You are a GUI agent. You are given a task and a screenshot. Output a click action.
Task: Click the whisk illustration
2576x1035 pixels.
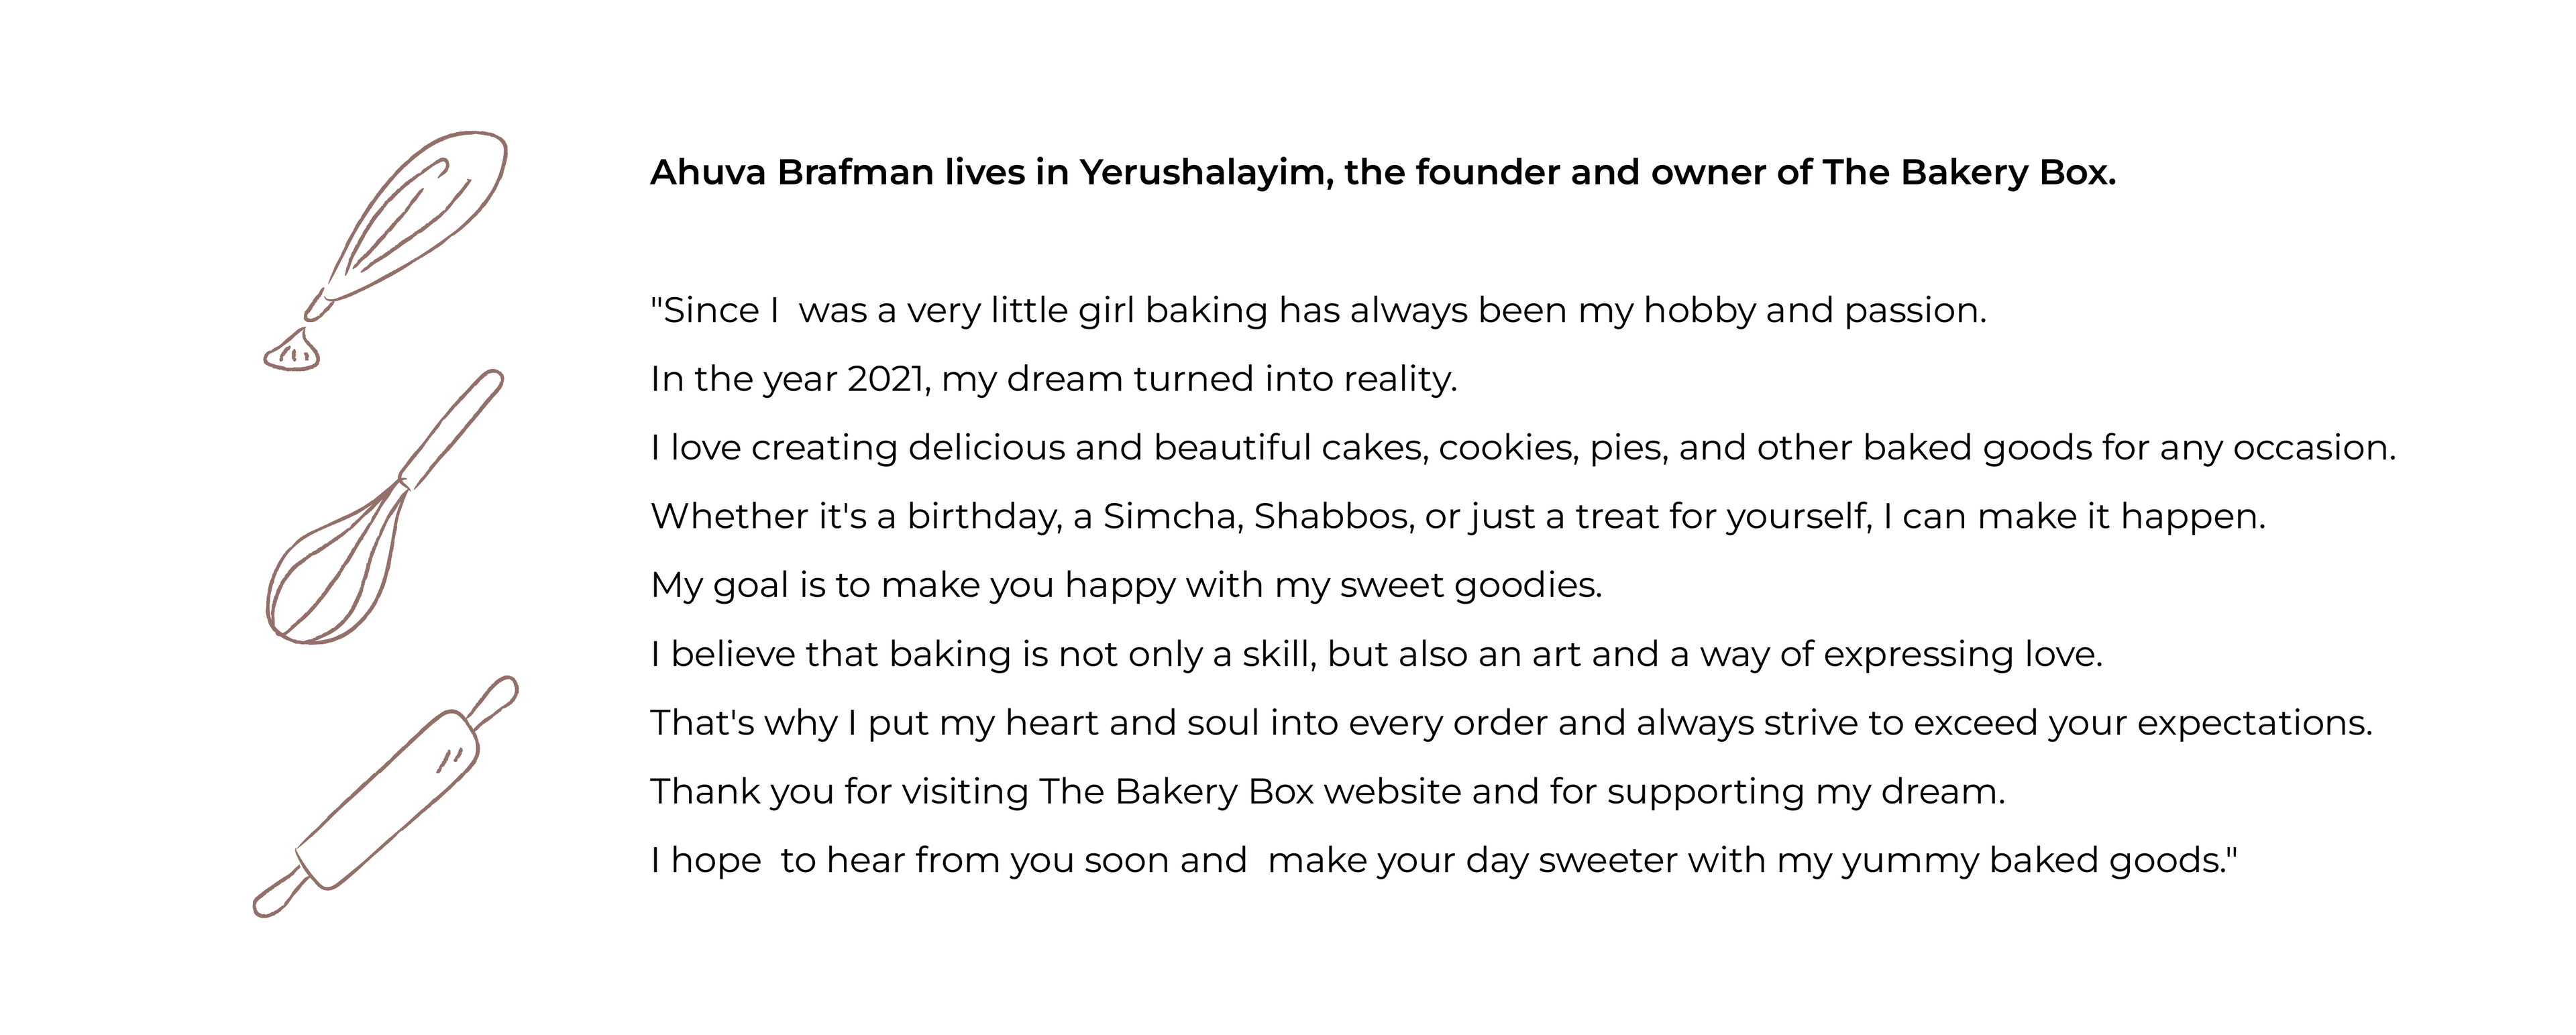[x=385, y=506]
